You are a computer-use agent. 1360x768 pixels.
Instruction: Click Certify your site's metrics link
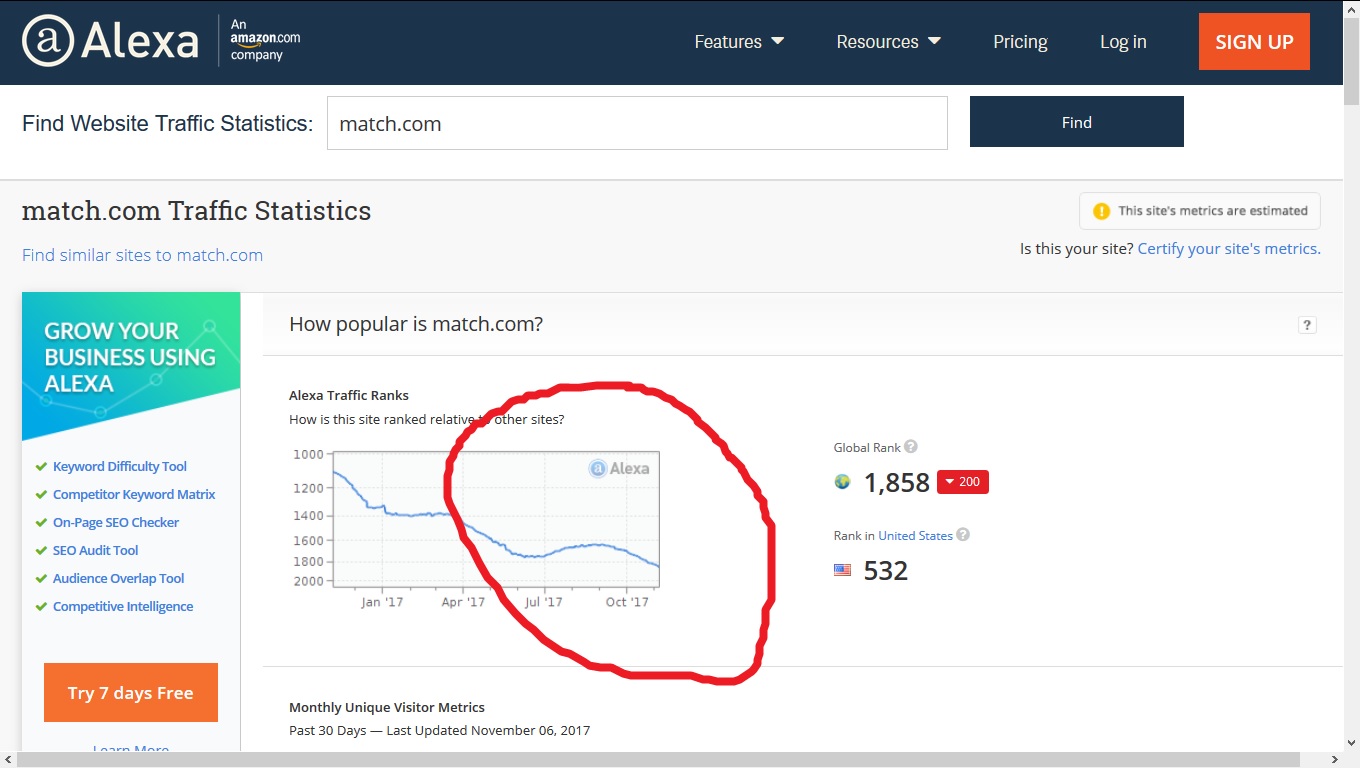coord(1229,248)
